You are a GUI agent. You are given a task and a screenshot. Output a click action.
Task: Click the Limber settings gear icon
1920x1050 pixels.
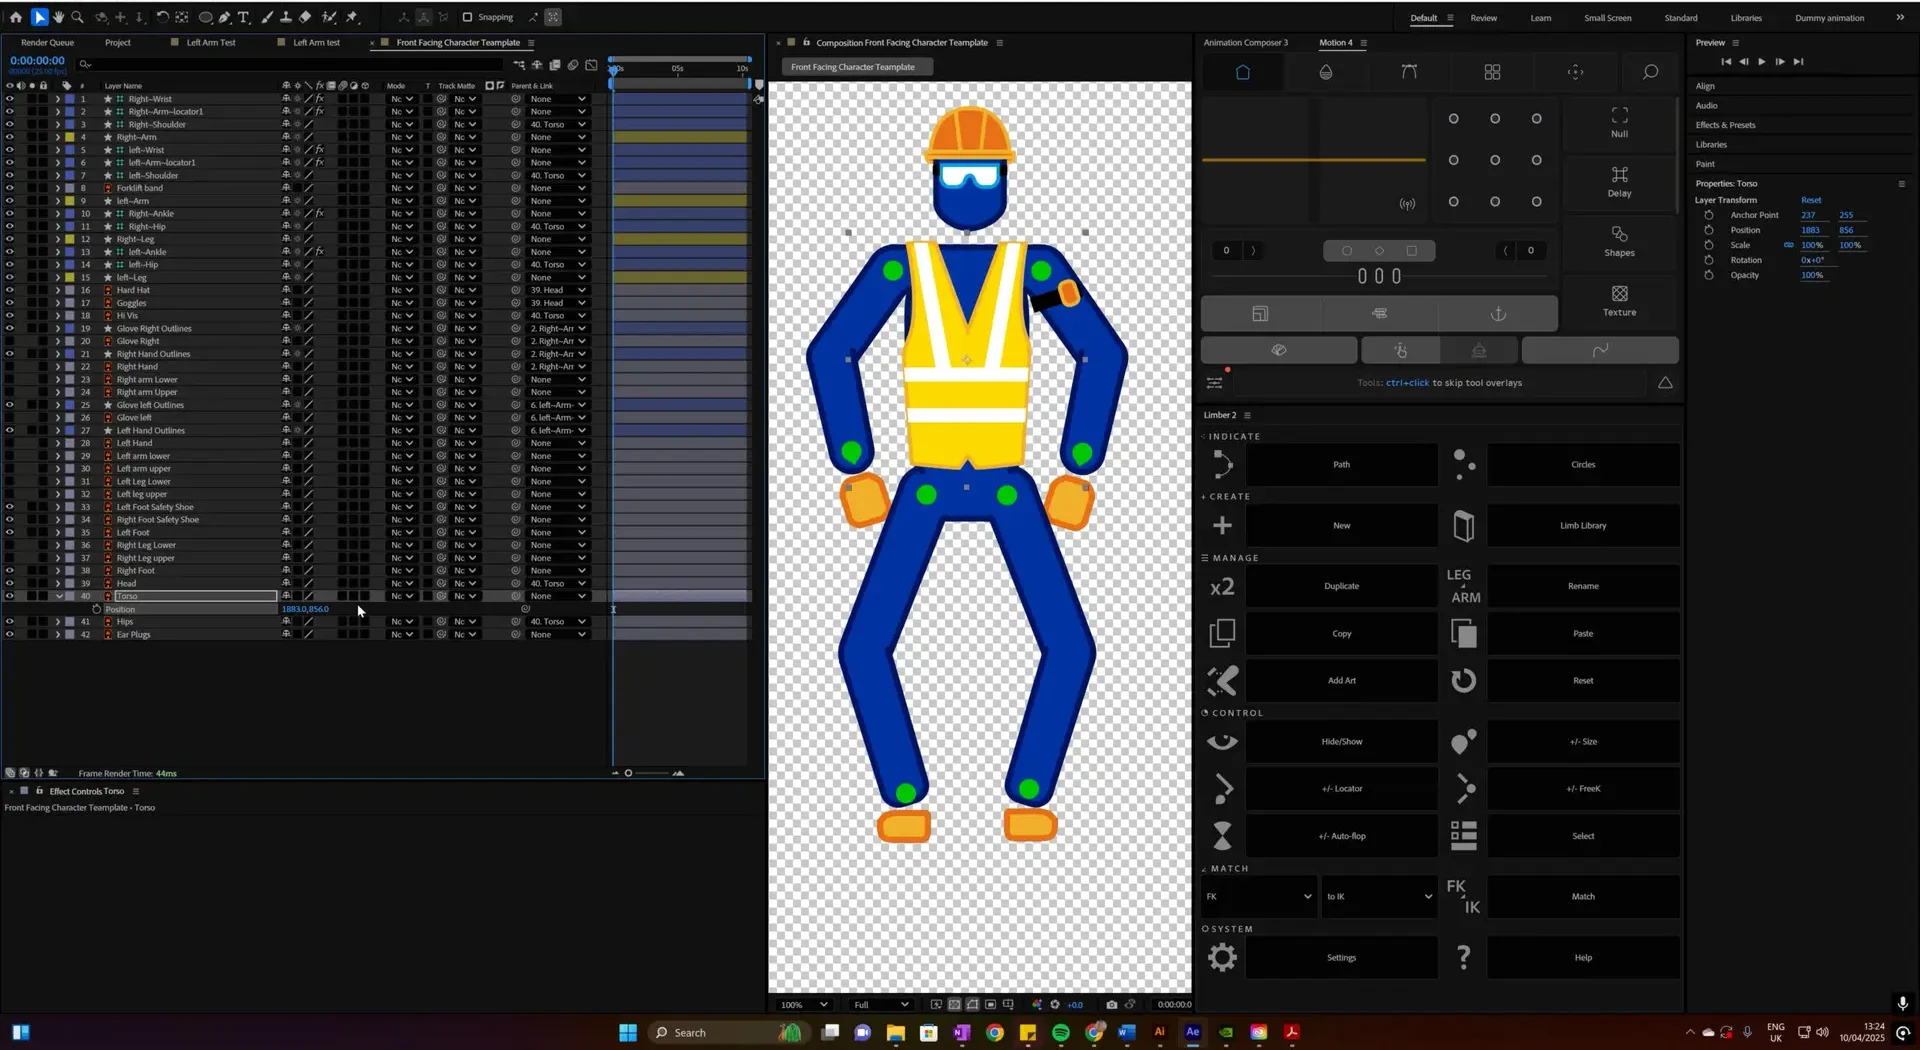(x=1222, y=958)
